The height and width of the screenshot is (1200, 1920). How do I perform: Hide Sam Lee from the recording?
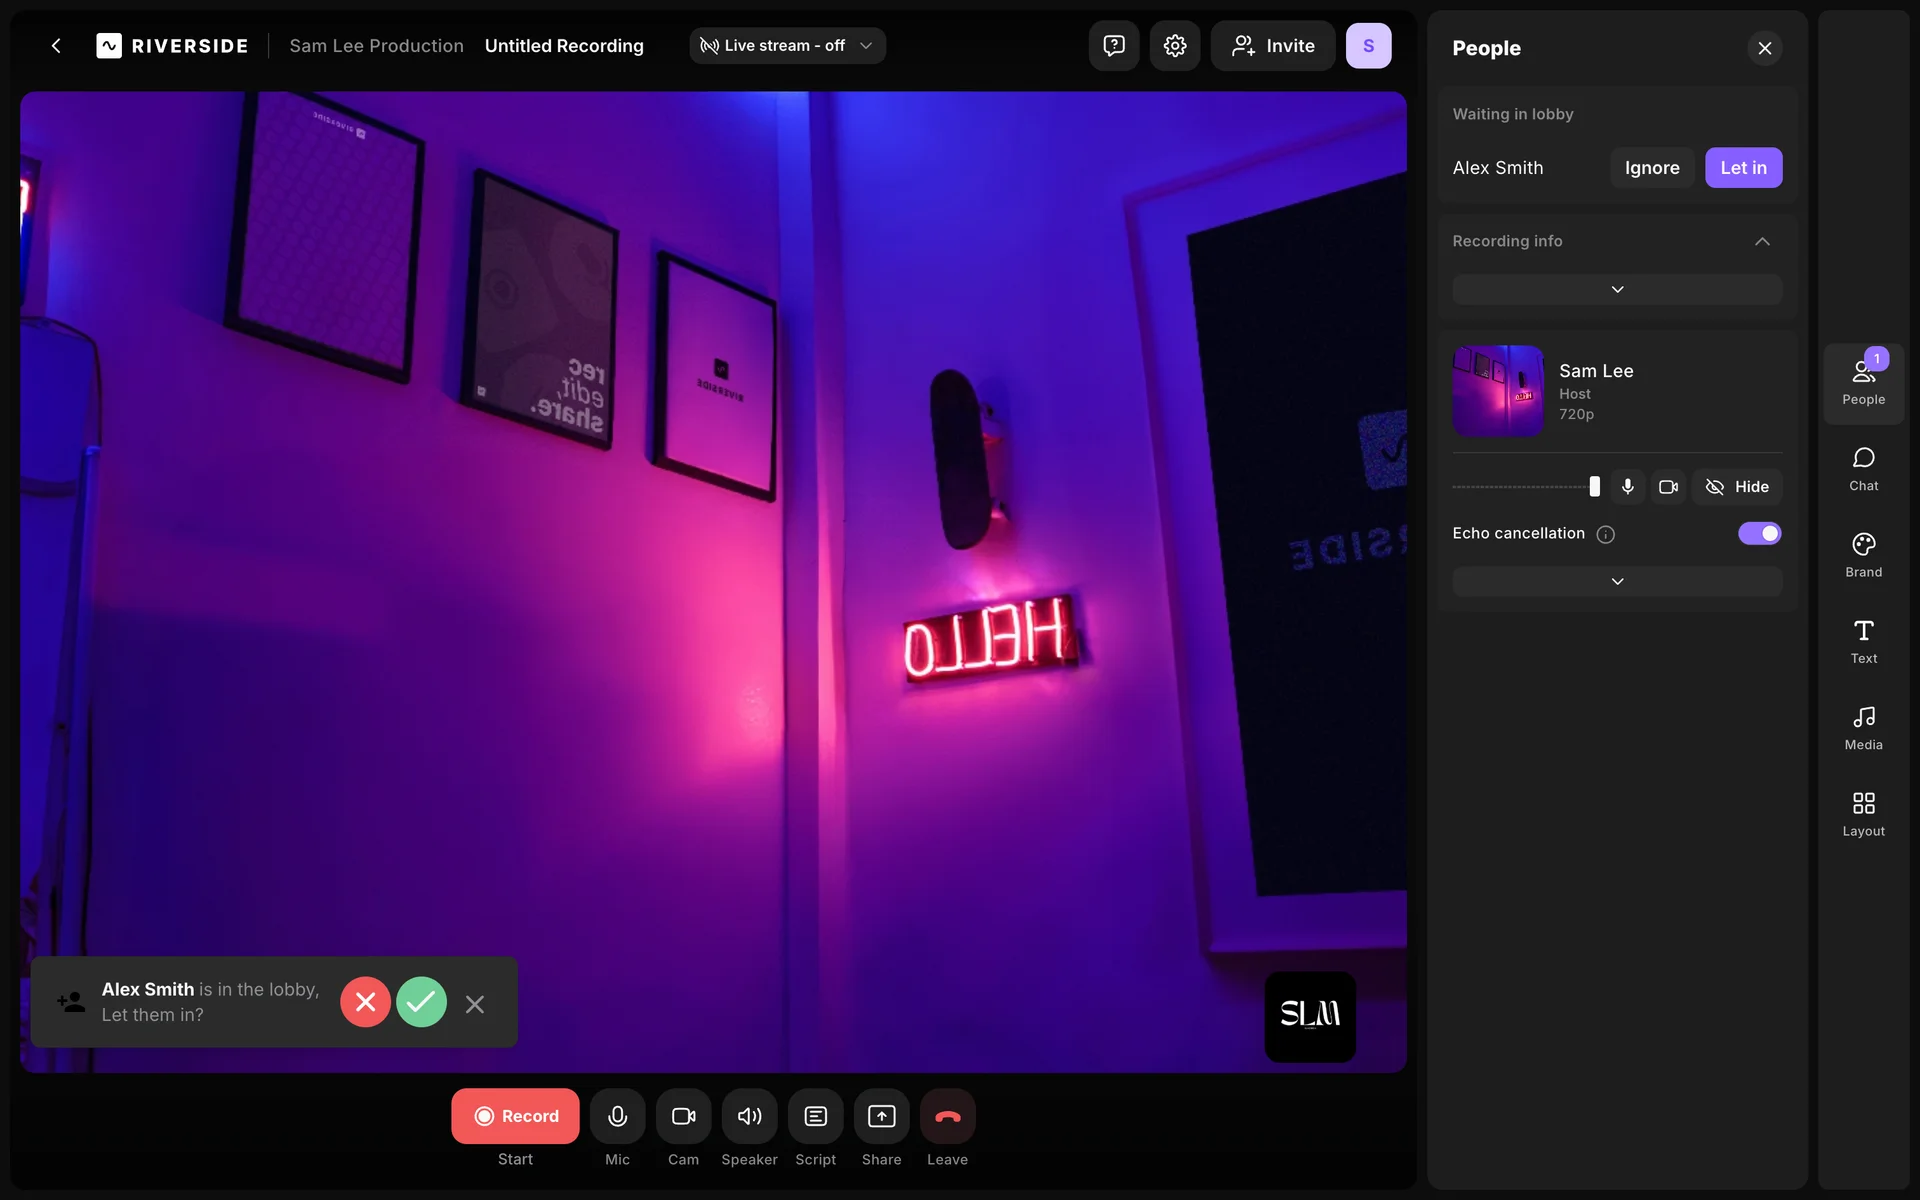1737,487
